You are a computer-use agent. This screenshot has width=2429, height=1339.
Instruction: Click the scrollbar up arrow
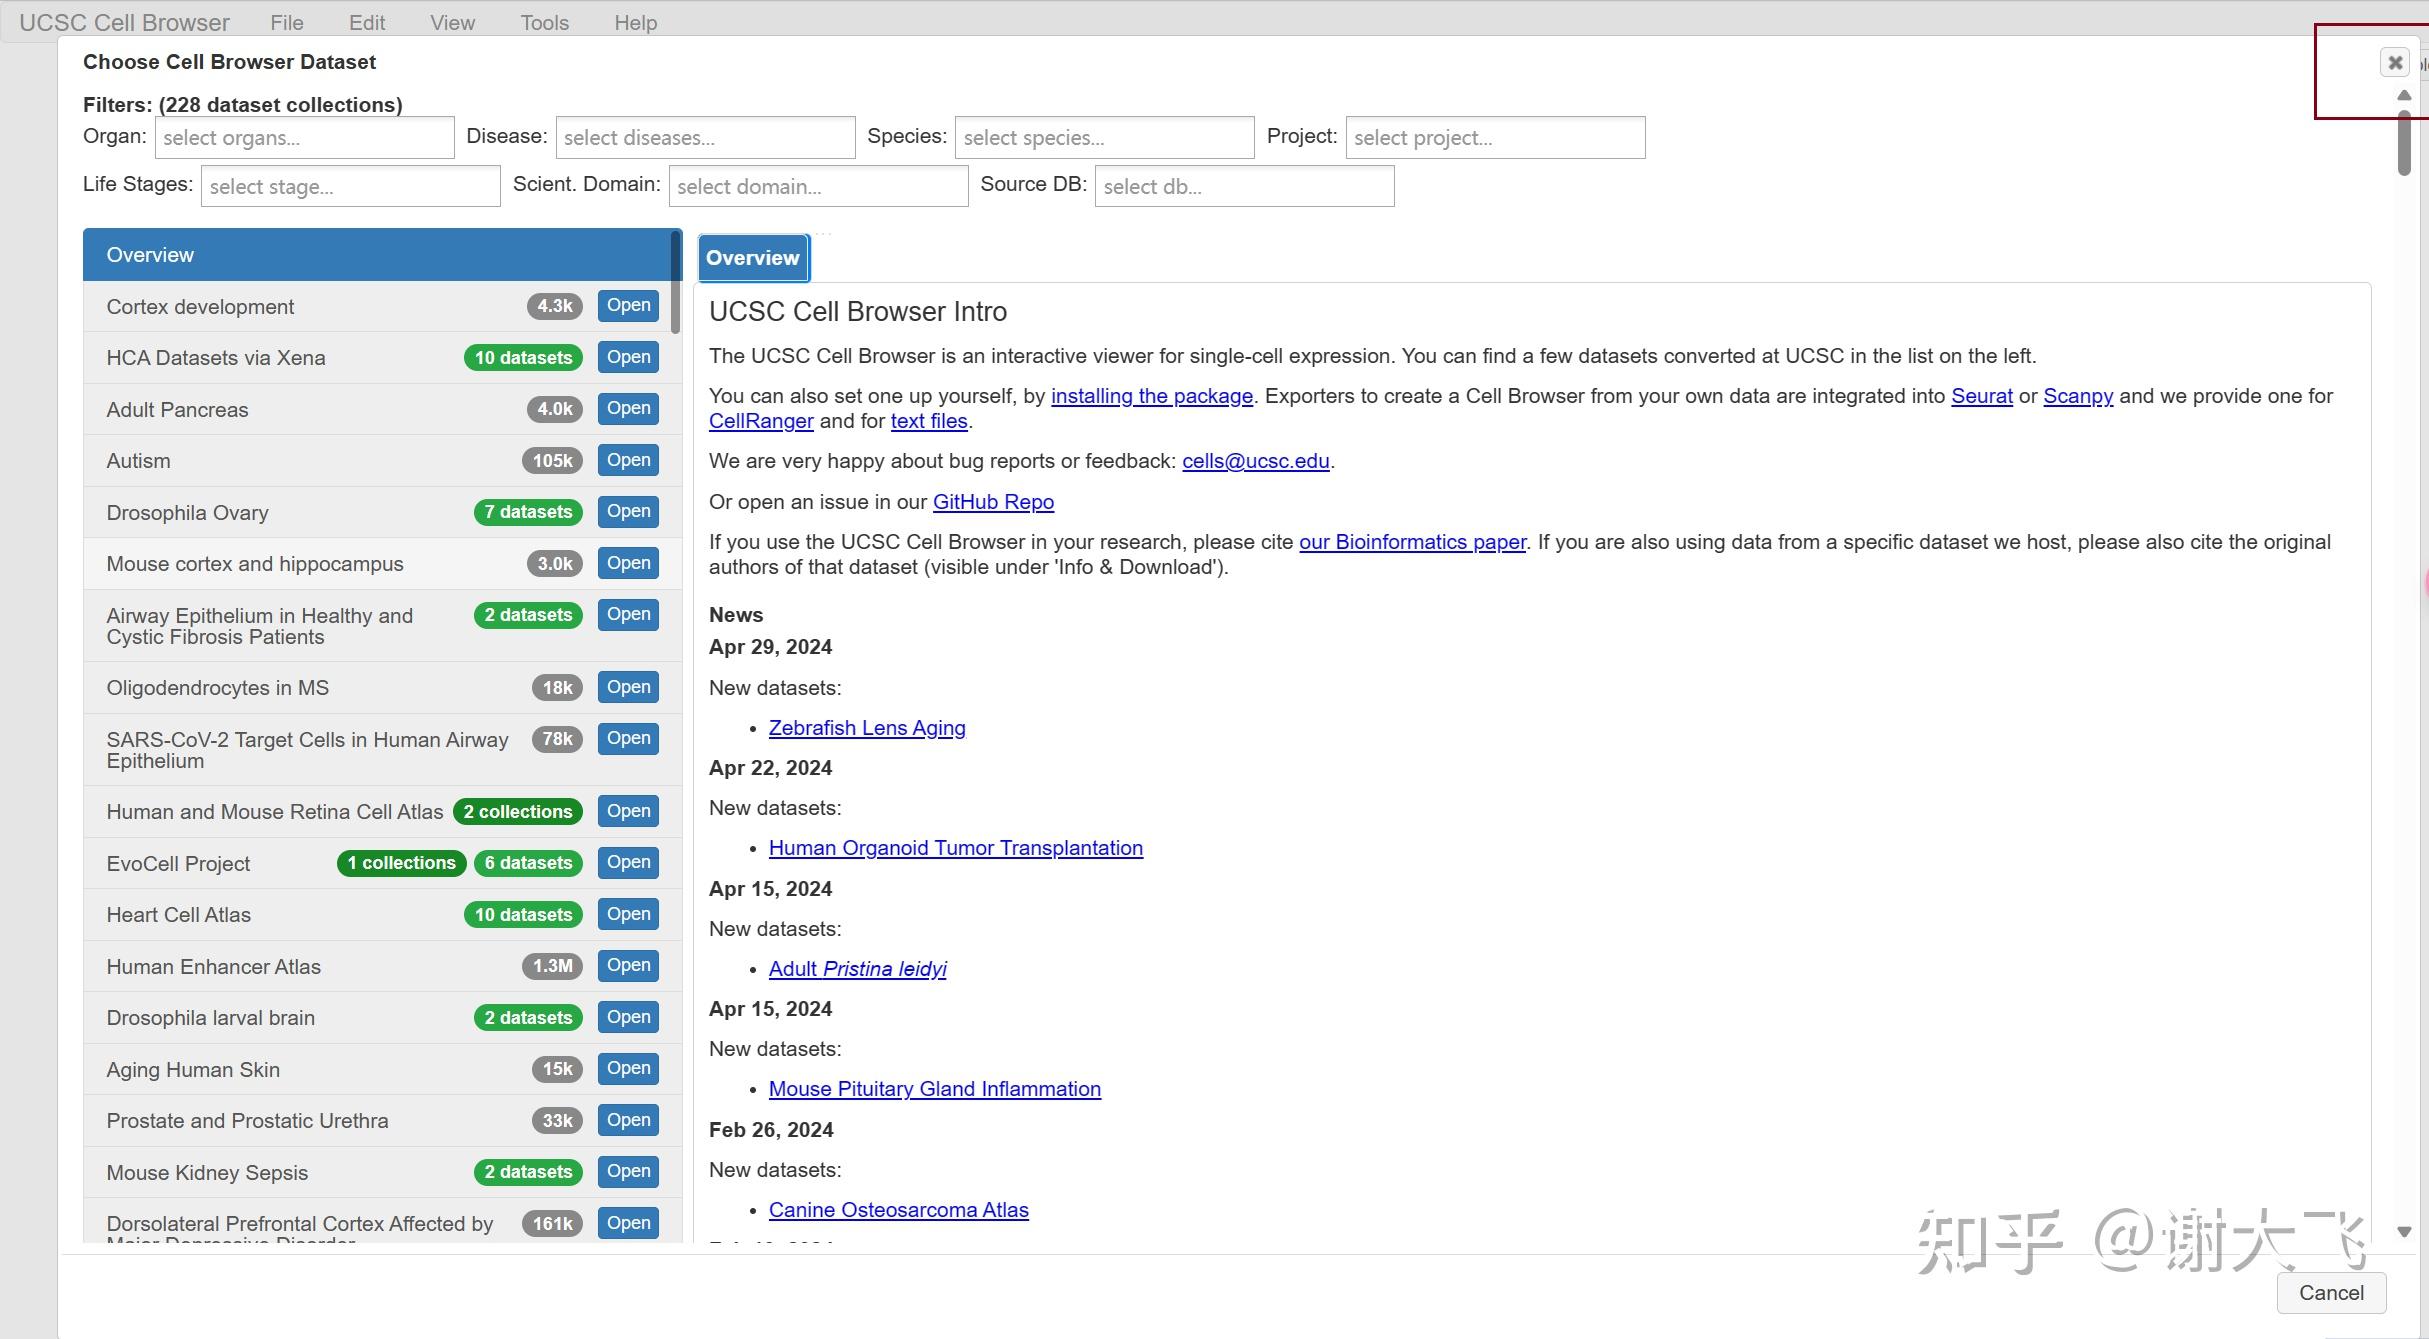click(x=2403, y=95)
